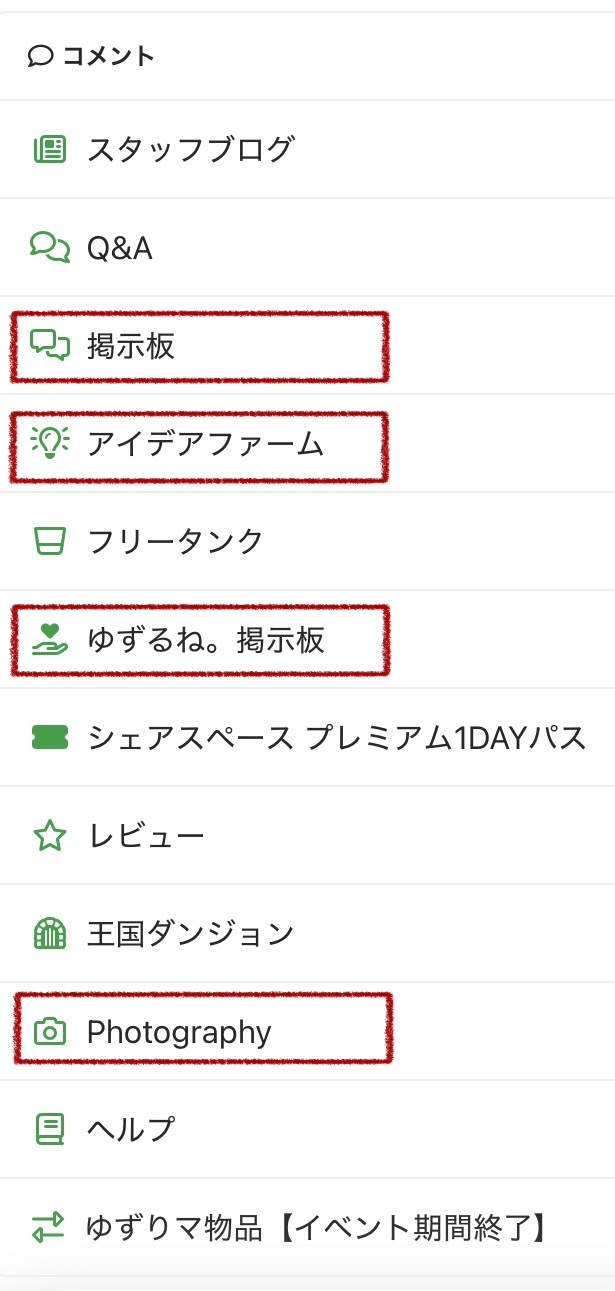Select the Q&A menu entry
The image size is (615, 1291).
coord(120,247)
